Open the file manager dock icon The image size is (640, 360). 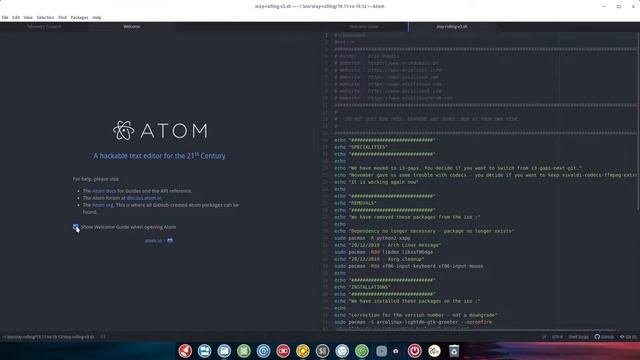224,351
